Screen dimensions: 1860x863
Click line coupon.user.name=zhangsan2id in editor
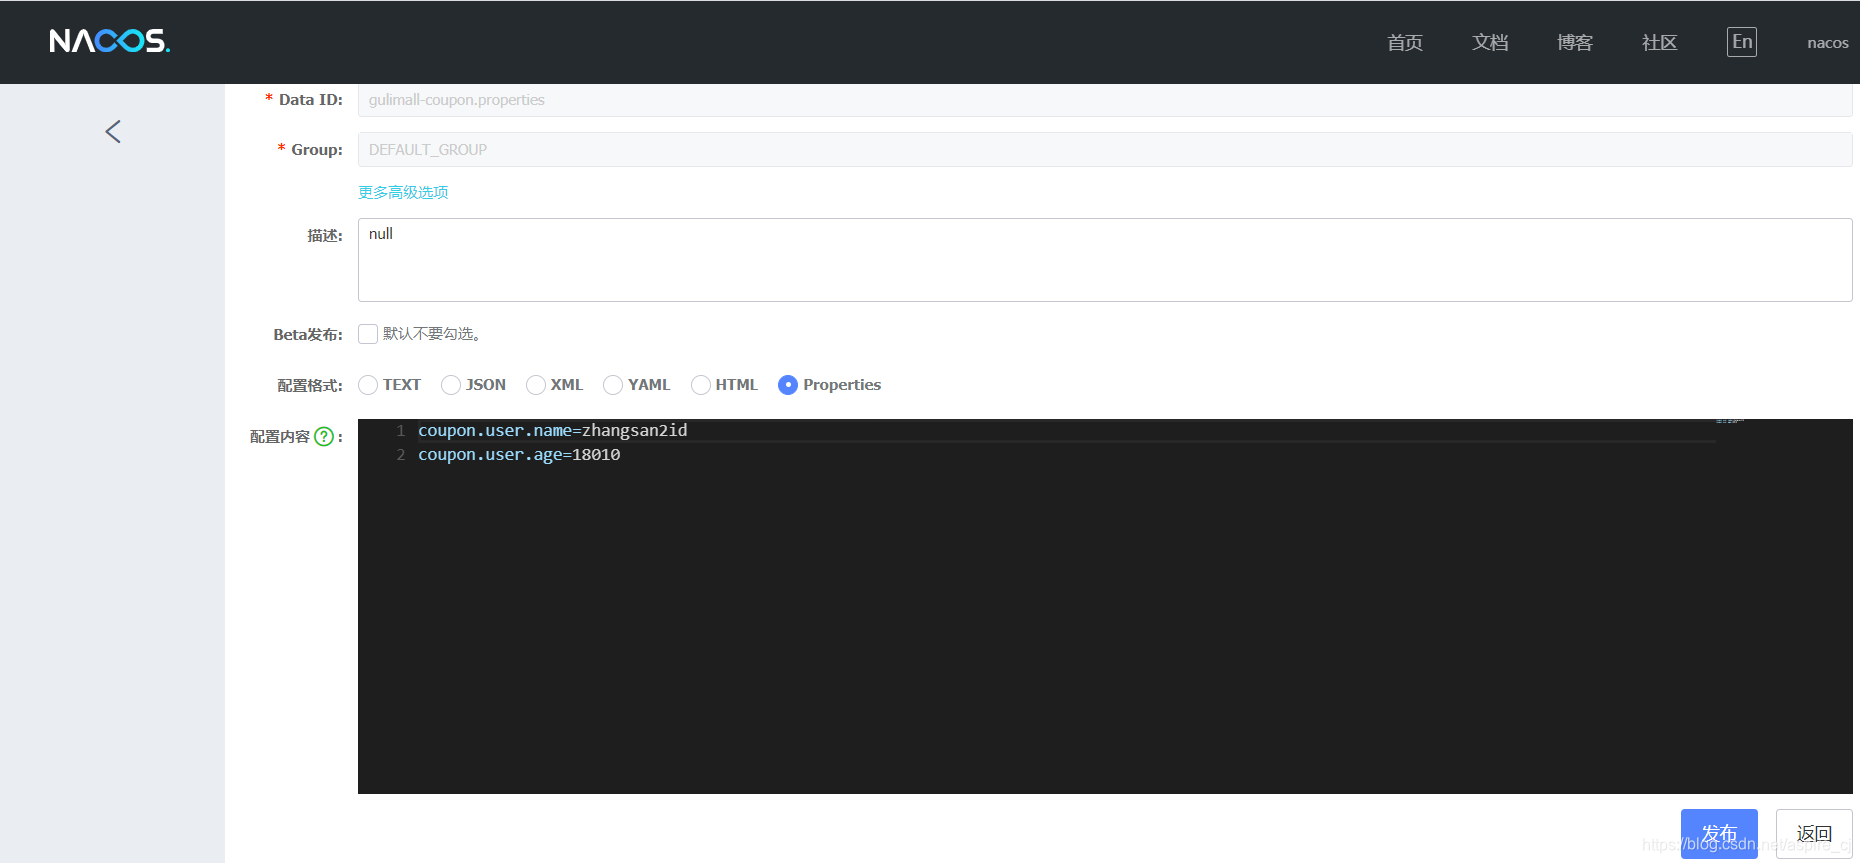tap(553, 430)
